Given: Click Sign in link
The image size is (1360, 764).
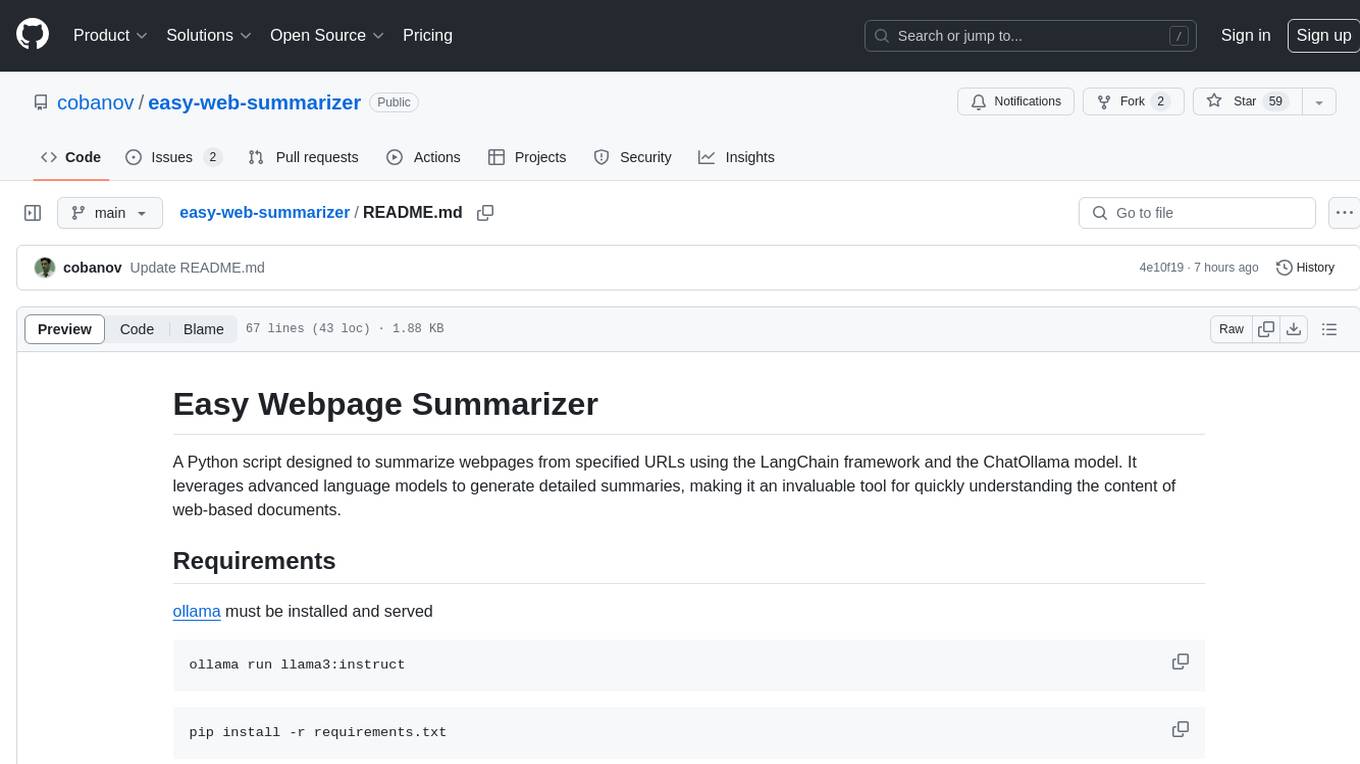Looking at the screenshot, I should (x=1245, y=35).
